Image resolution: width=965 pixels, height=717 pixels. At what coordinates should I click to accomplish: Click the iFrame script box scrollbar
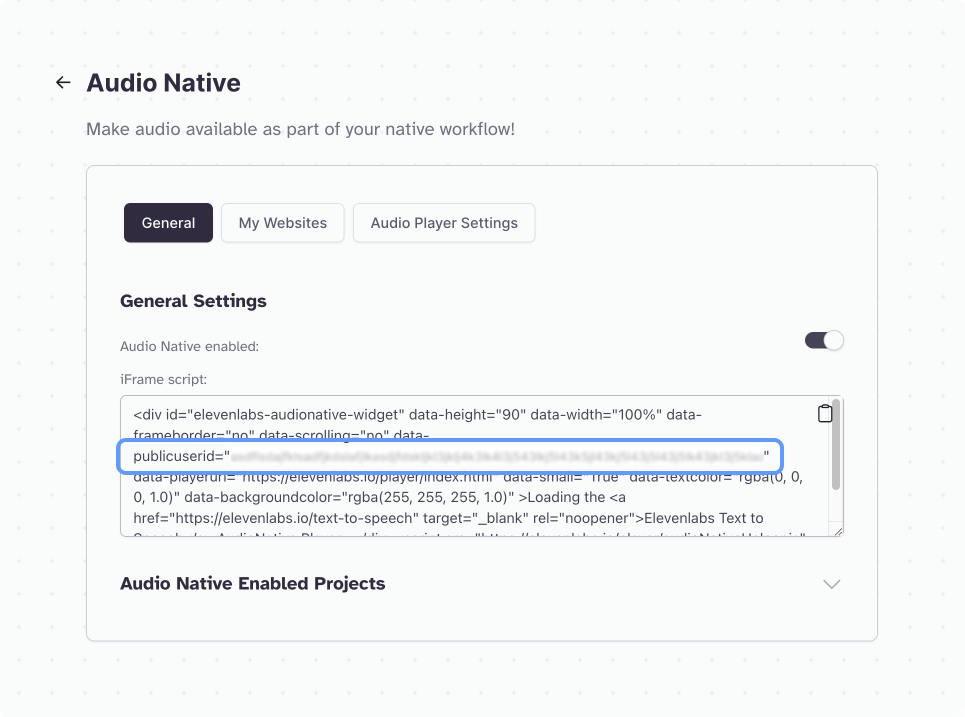click(x=836, y=445)
